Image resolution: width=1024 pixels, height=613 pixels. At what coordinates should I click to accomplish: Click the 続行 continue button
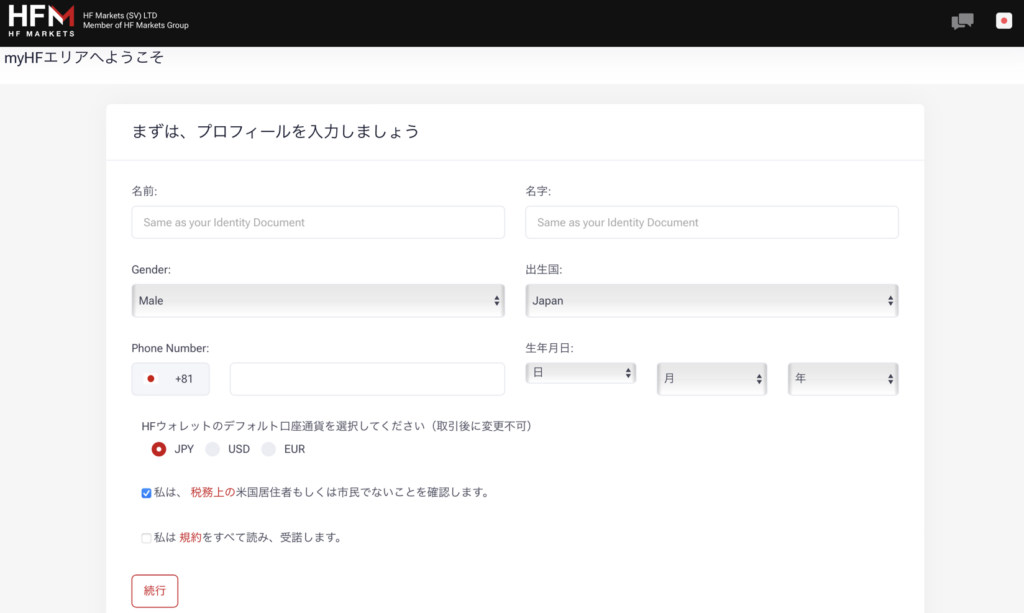coord(155,591)
